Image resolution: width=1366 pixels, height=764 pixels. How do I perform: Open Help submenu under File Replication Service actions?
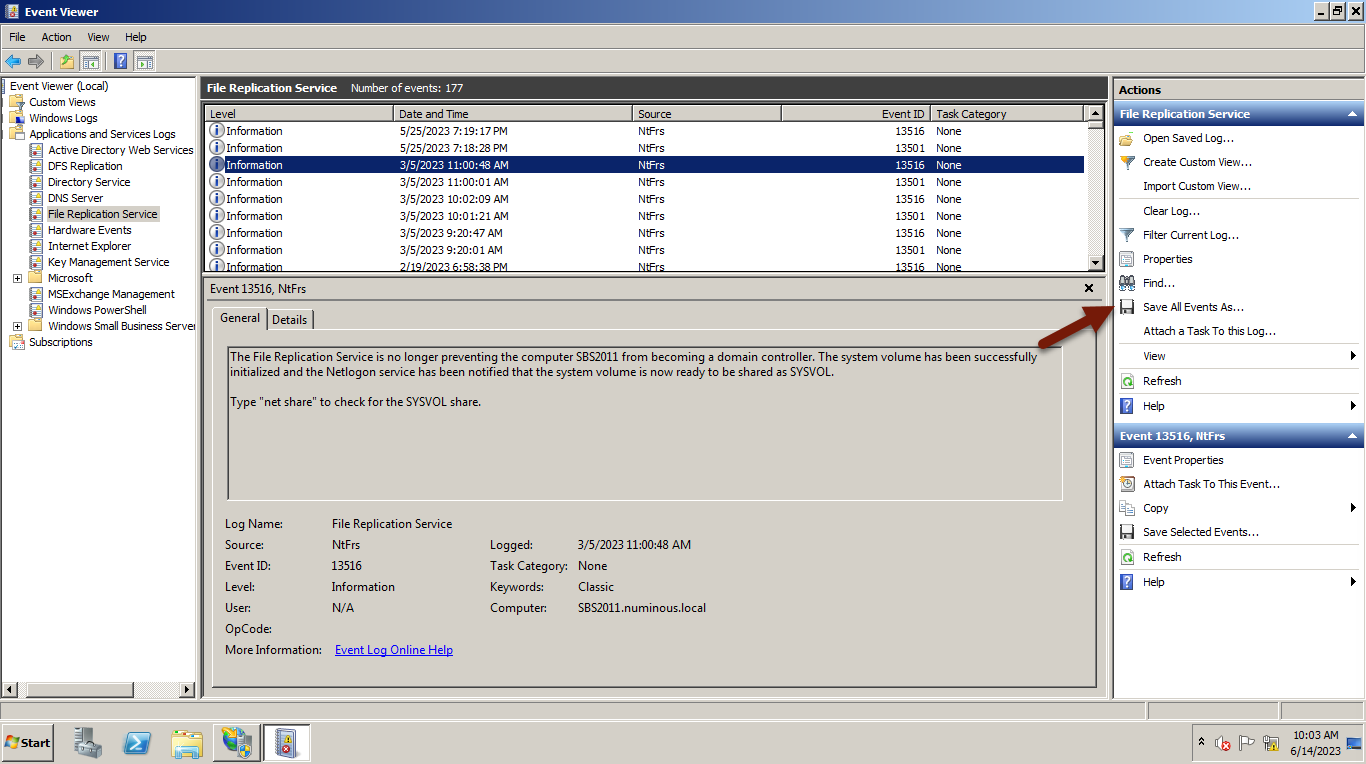1238,406
